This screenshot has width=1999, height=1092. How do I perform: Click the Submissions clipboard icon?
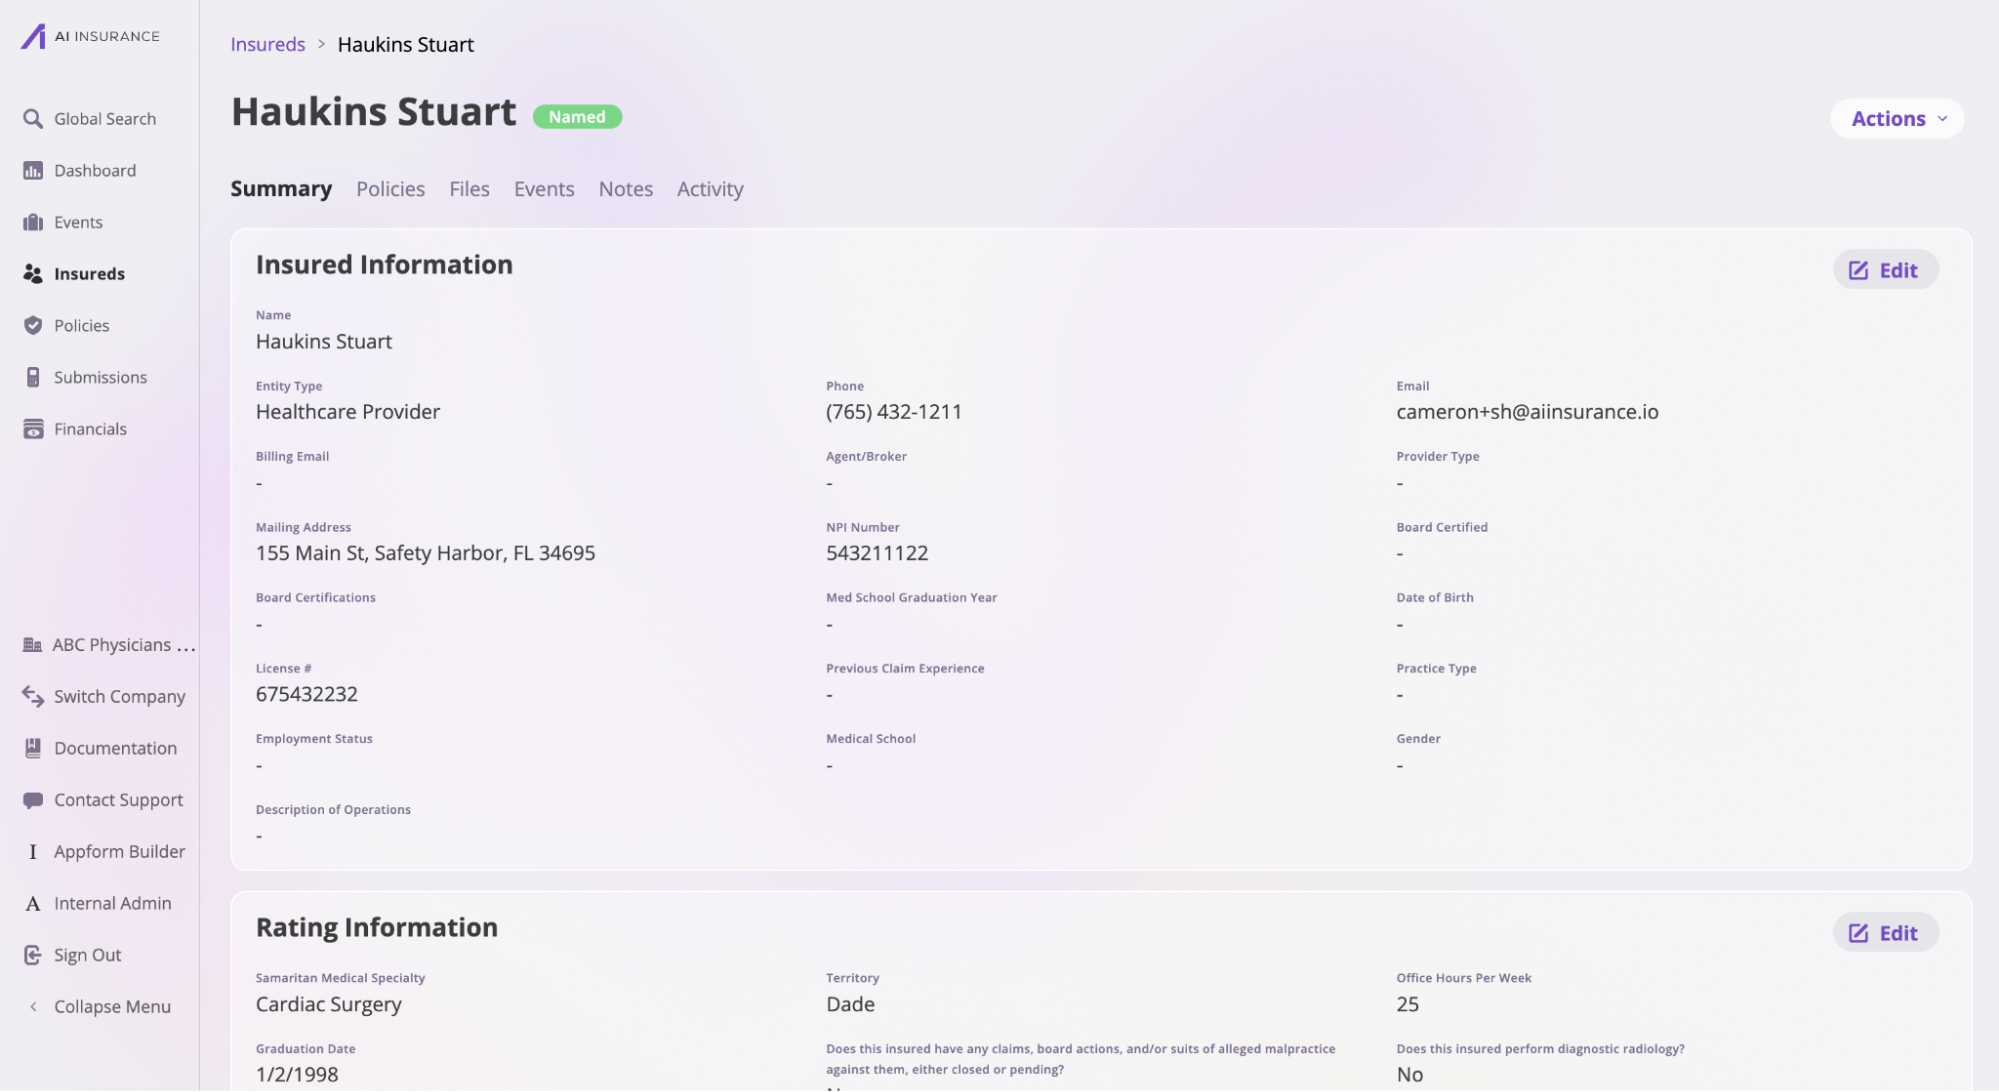tap(33, 377)
